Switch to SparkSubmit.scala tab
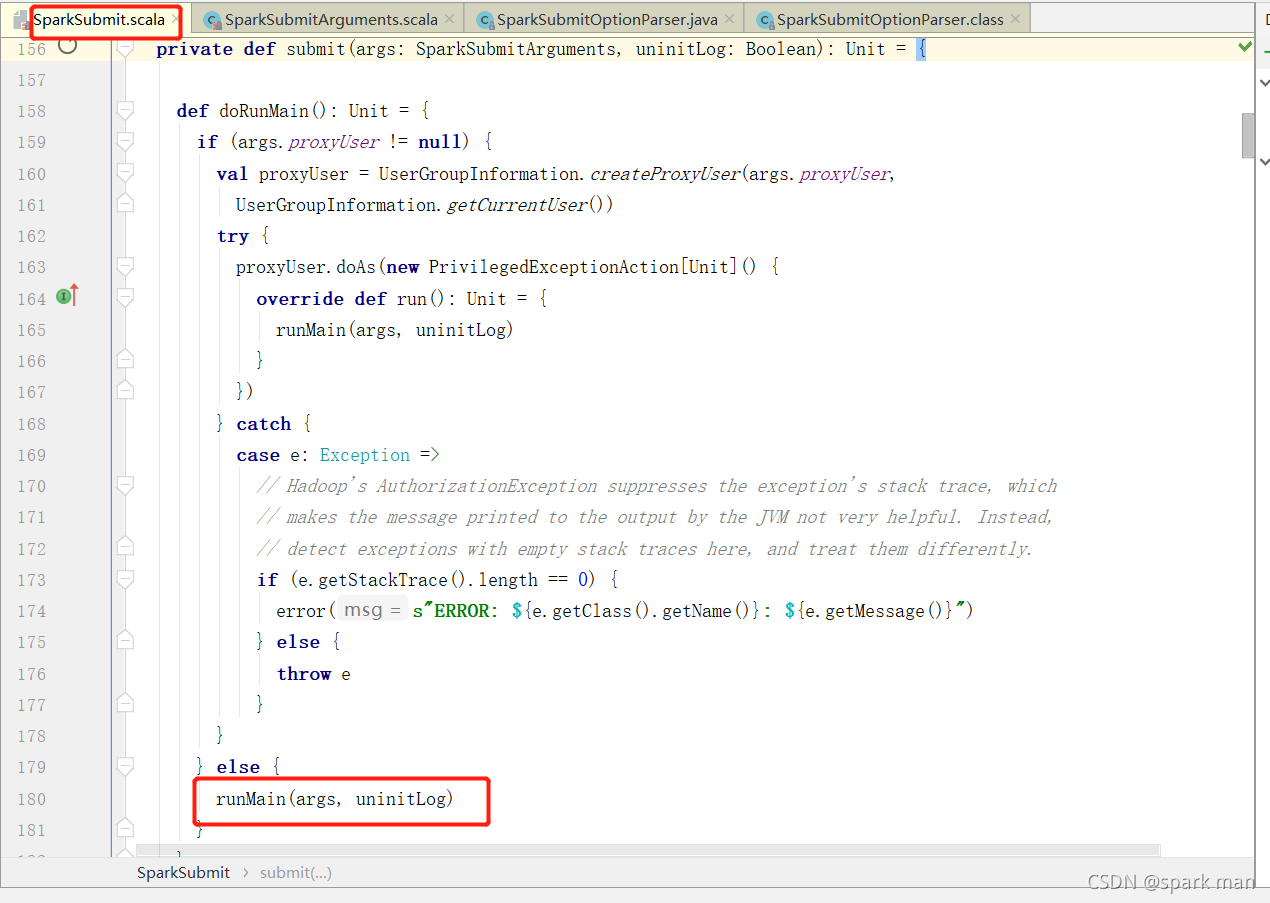Image resolution: width=1270 pixels, height=903 pixels. [x=98, y=20]
